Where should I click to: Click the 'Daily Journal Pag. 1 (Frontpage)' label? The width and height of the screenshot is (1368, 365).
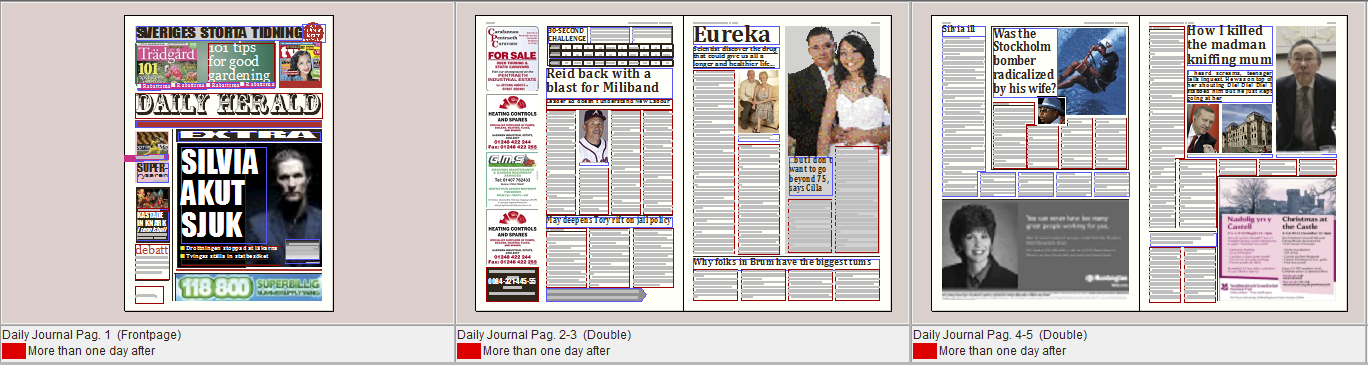[x=91, y=334]
